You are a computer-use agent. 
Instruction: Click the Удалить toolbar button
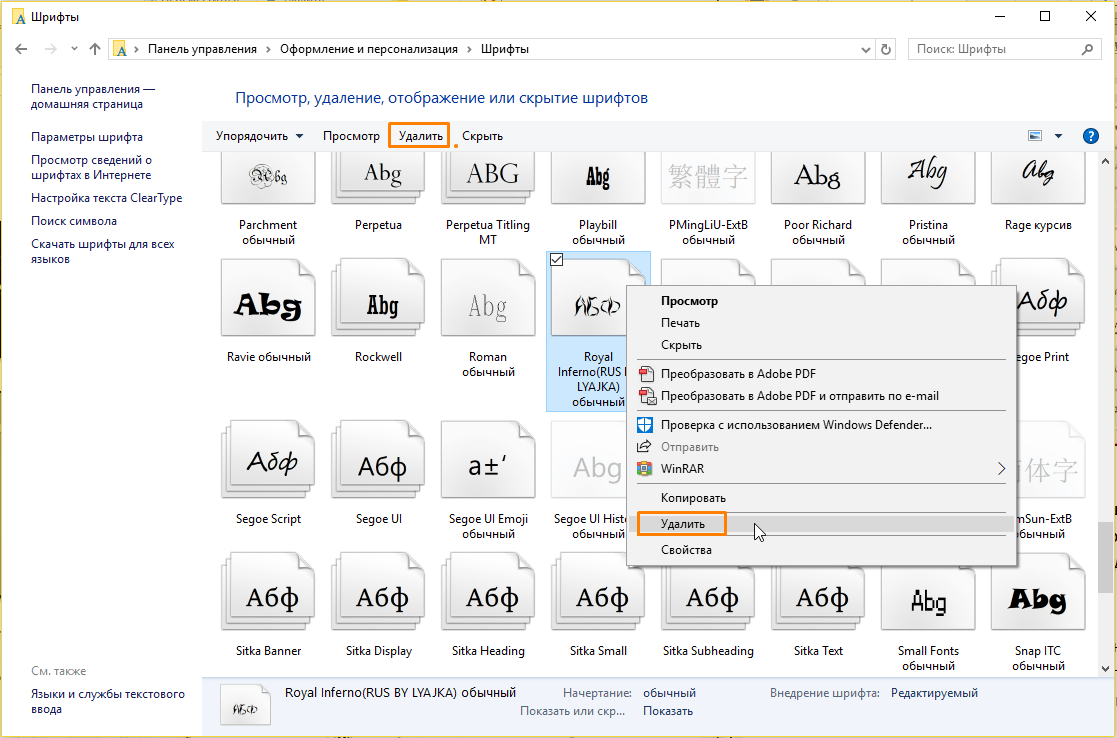pos(420,136)
